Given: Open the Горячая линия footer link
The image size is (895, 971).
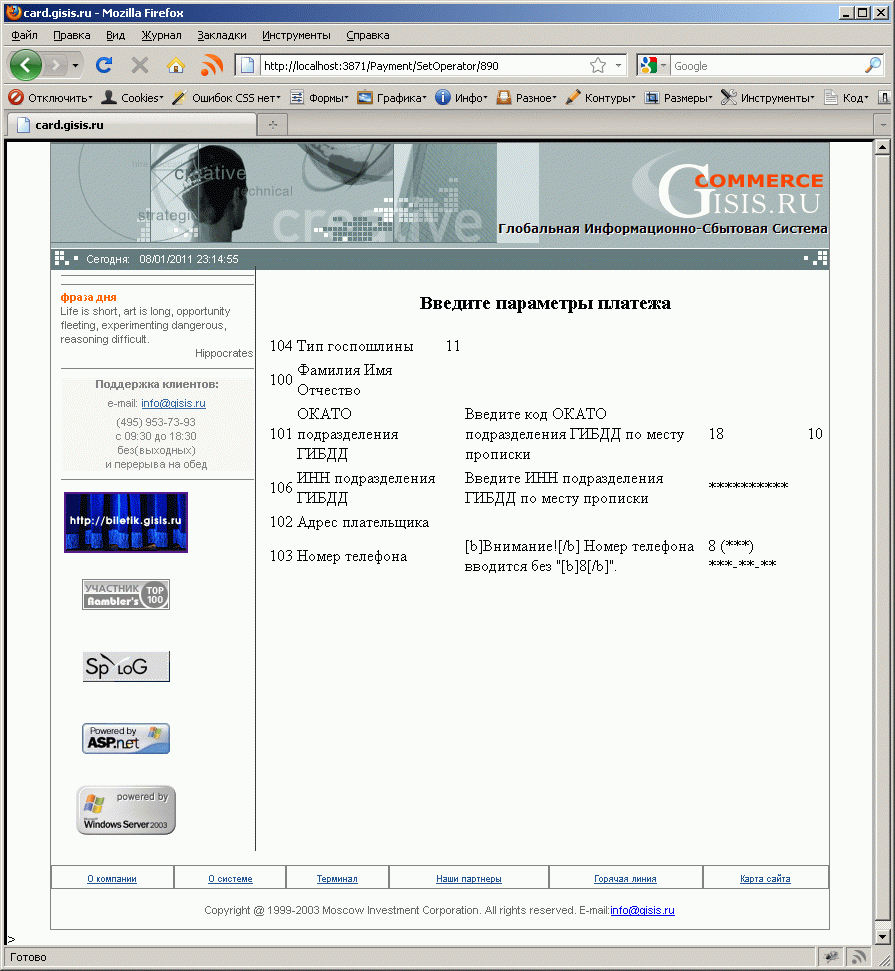Looking at the screenshot, I should (626, 879).
